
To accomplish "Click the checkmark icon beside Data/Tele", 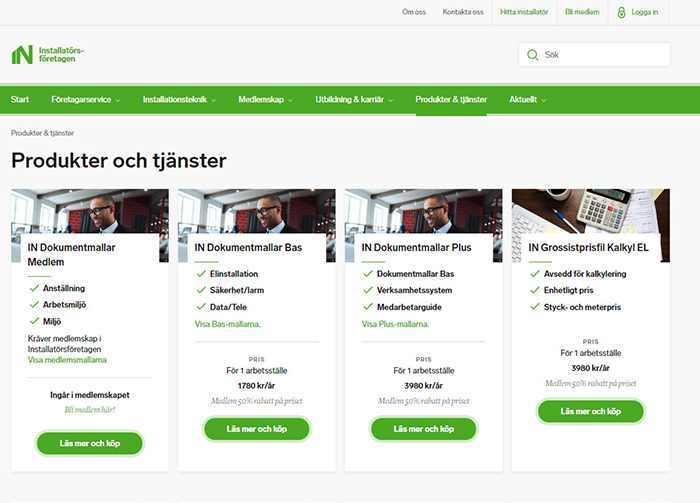I will click(201, 307).
